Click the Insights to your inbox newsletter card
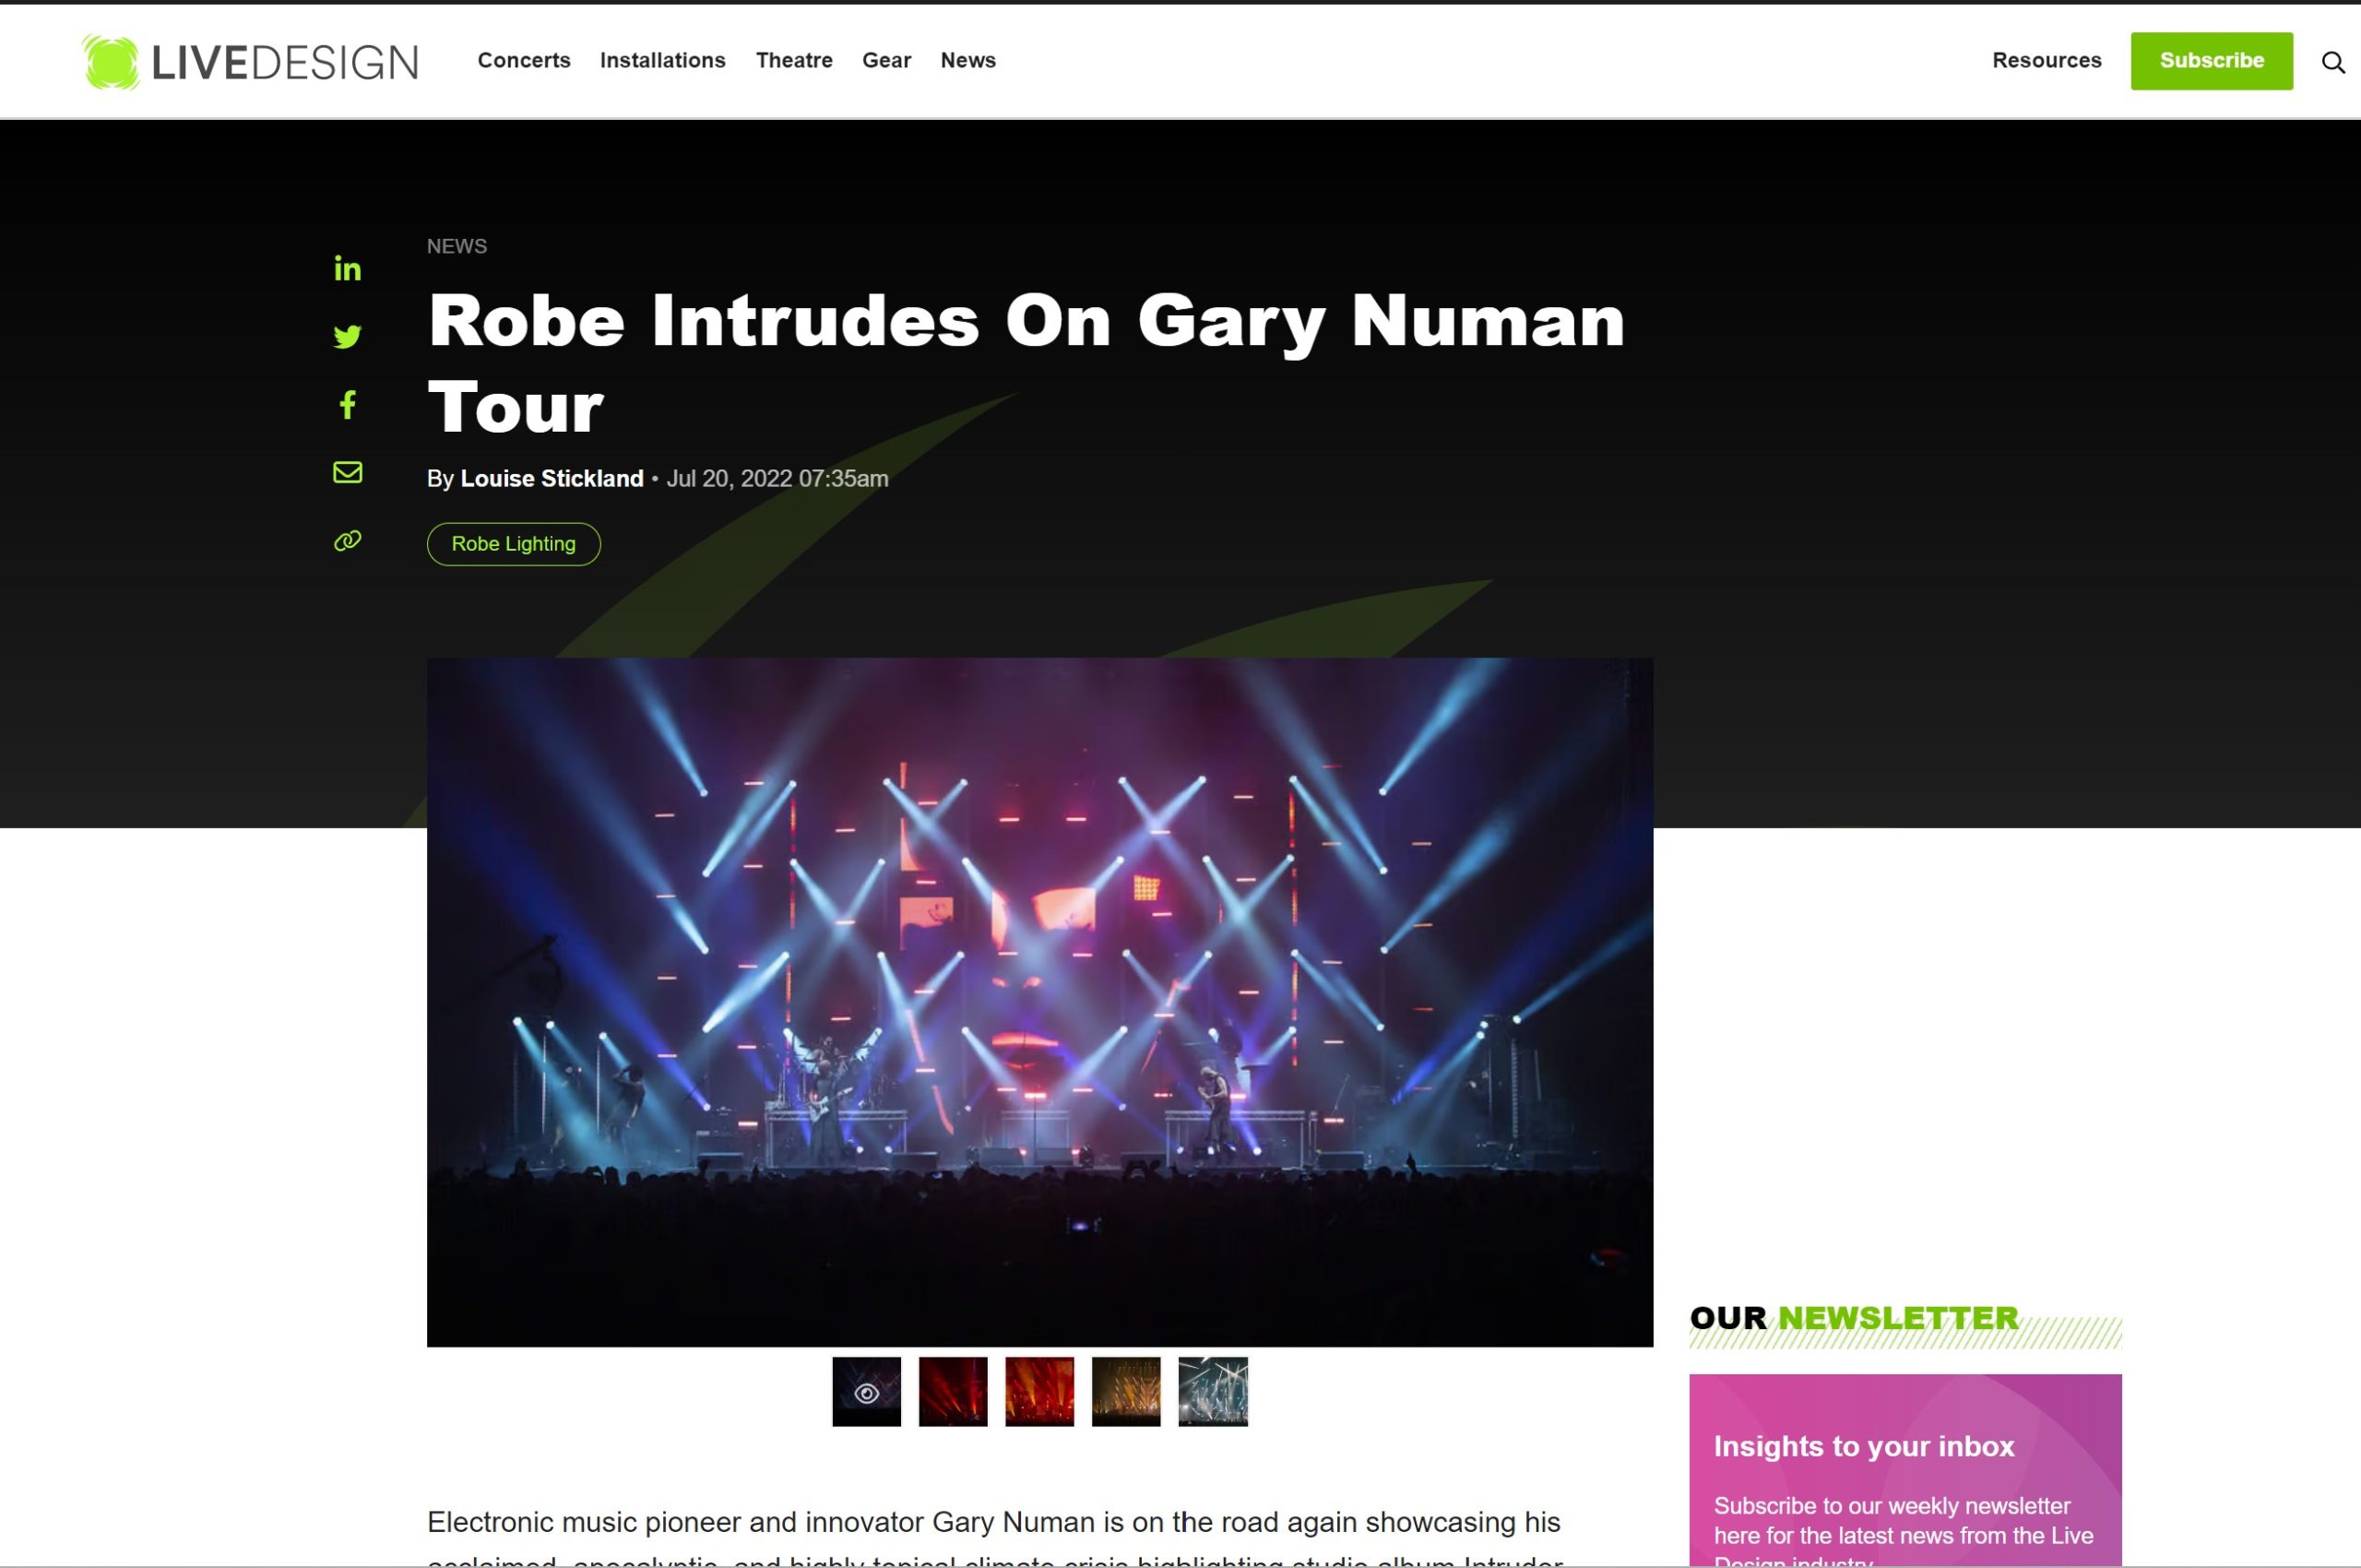2361x1568 pixels. pyautogui.click(x=1905, y=1470)
